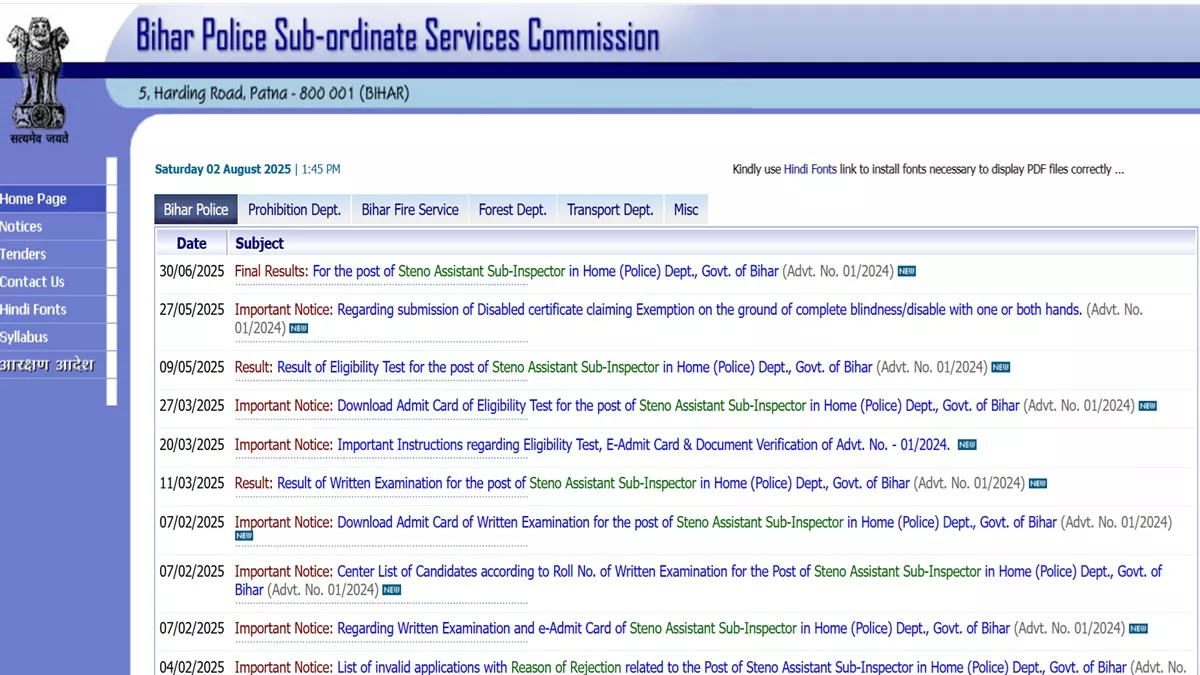Click date 30/06/2025 in table
Viewport: 1200px width, 675px height.
point(192,271)
